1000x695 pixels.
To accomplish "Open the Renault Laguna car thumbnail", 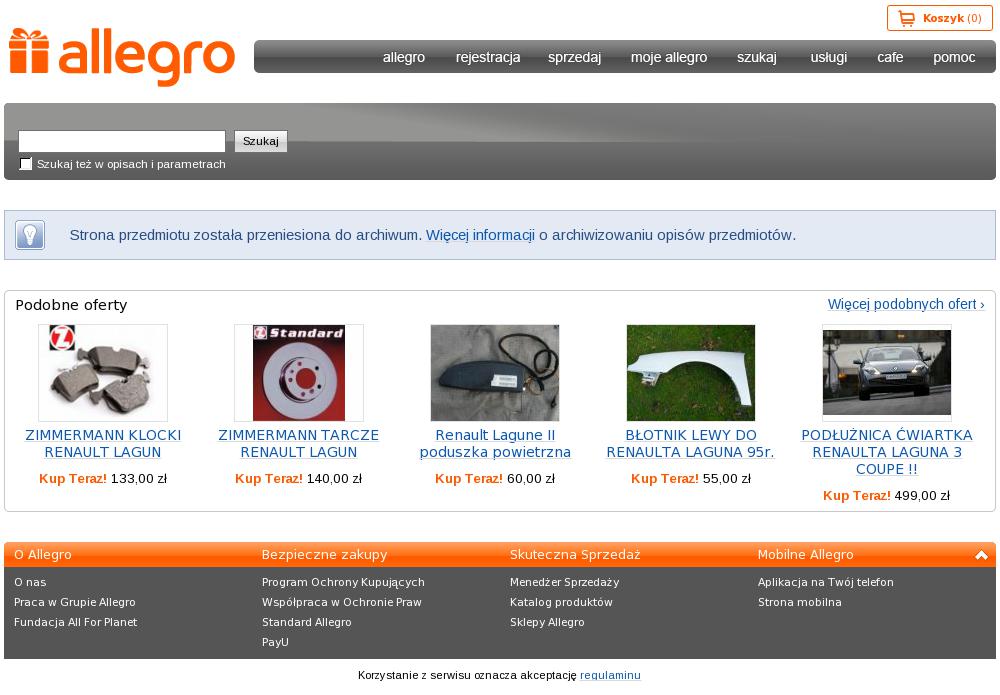I will (886, 372).
